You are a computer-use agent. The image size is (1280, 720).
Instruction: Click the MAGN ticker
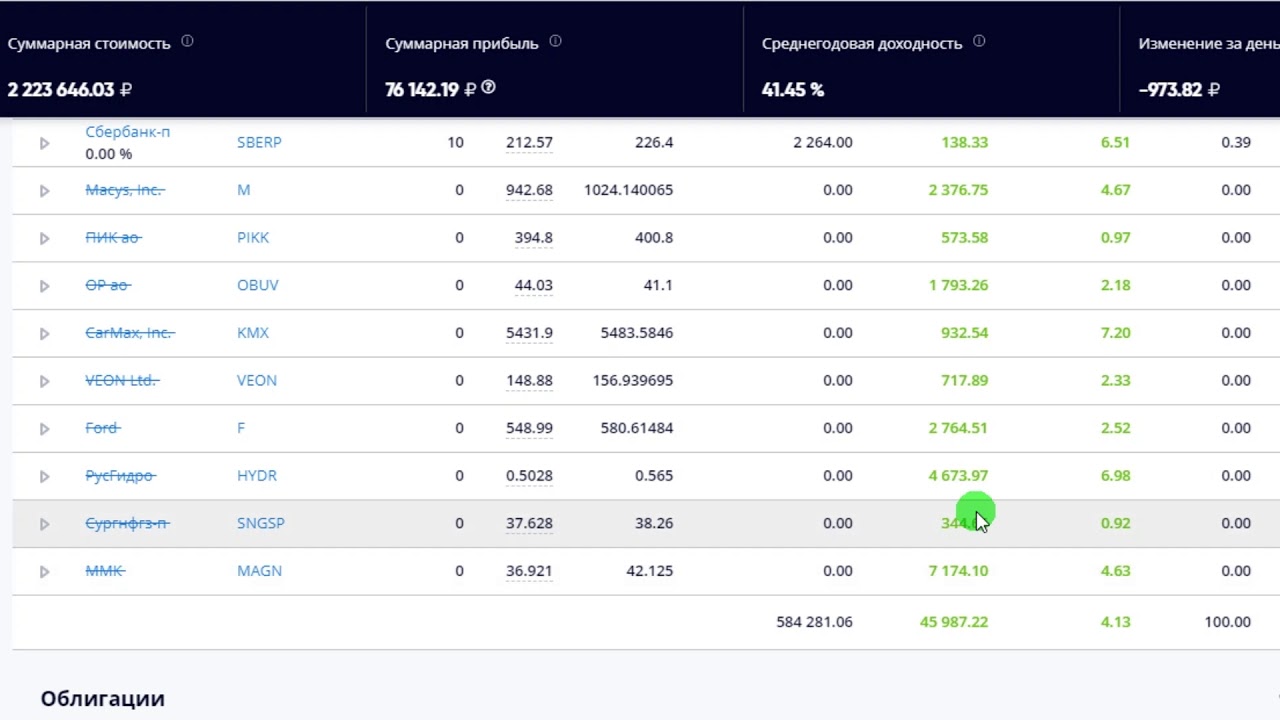(259, 570)
